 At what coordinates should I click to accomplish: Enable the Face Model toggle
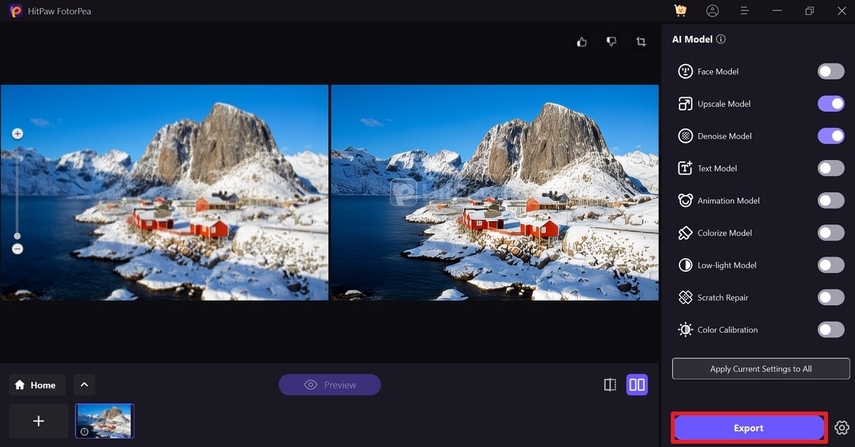(x=831, y=71)
